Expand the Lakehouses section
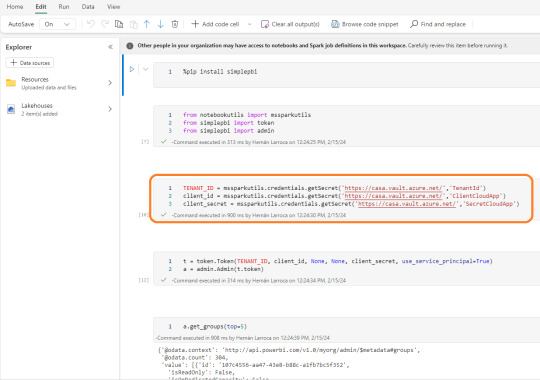540x380 pixels. pos(110,109)
